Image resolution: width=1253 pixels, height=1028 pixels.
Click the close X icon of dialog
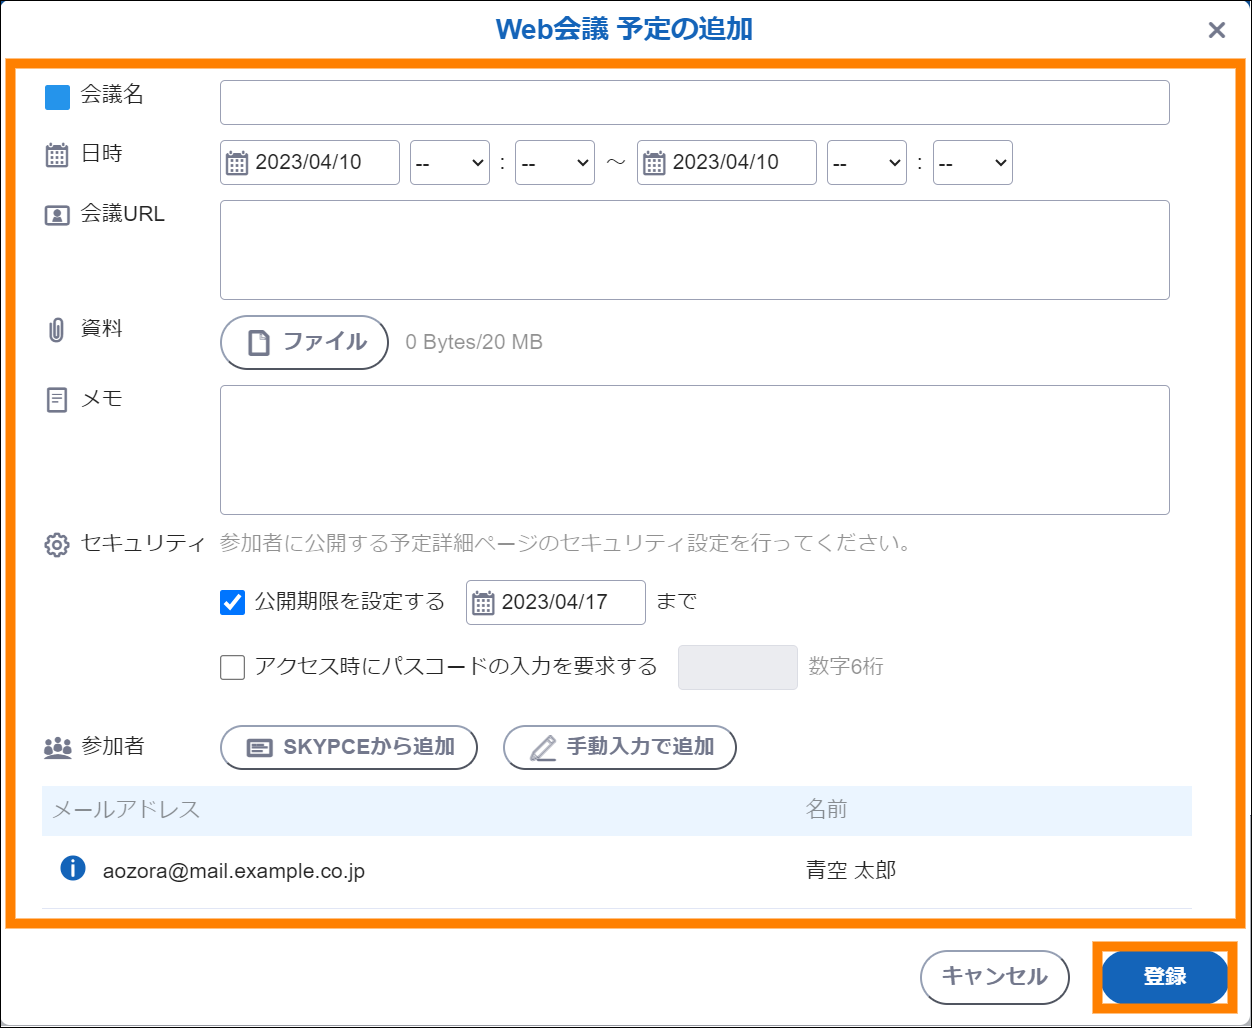click(1216, 30)
